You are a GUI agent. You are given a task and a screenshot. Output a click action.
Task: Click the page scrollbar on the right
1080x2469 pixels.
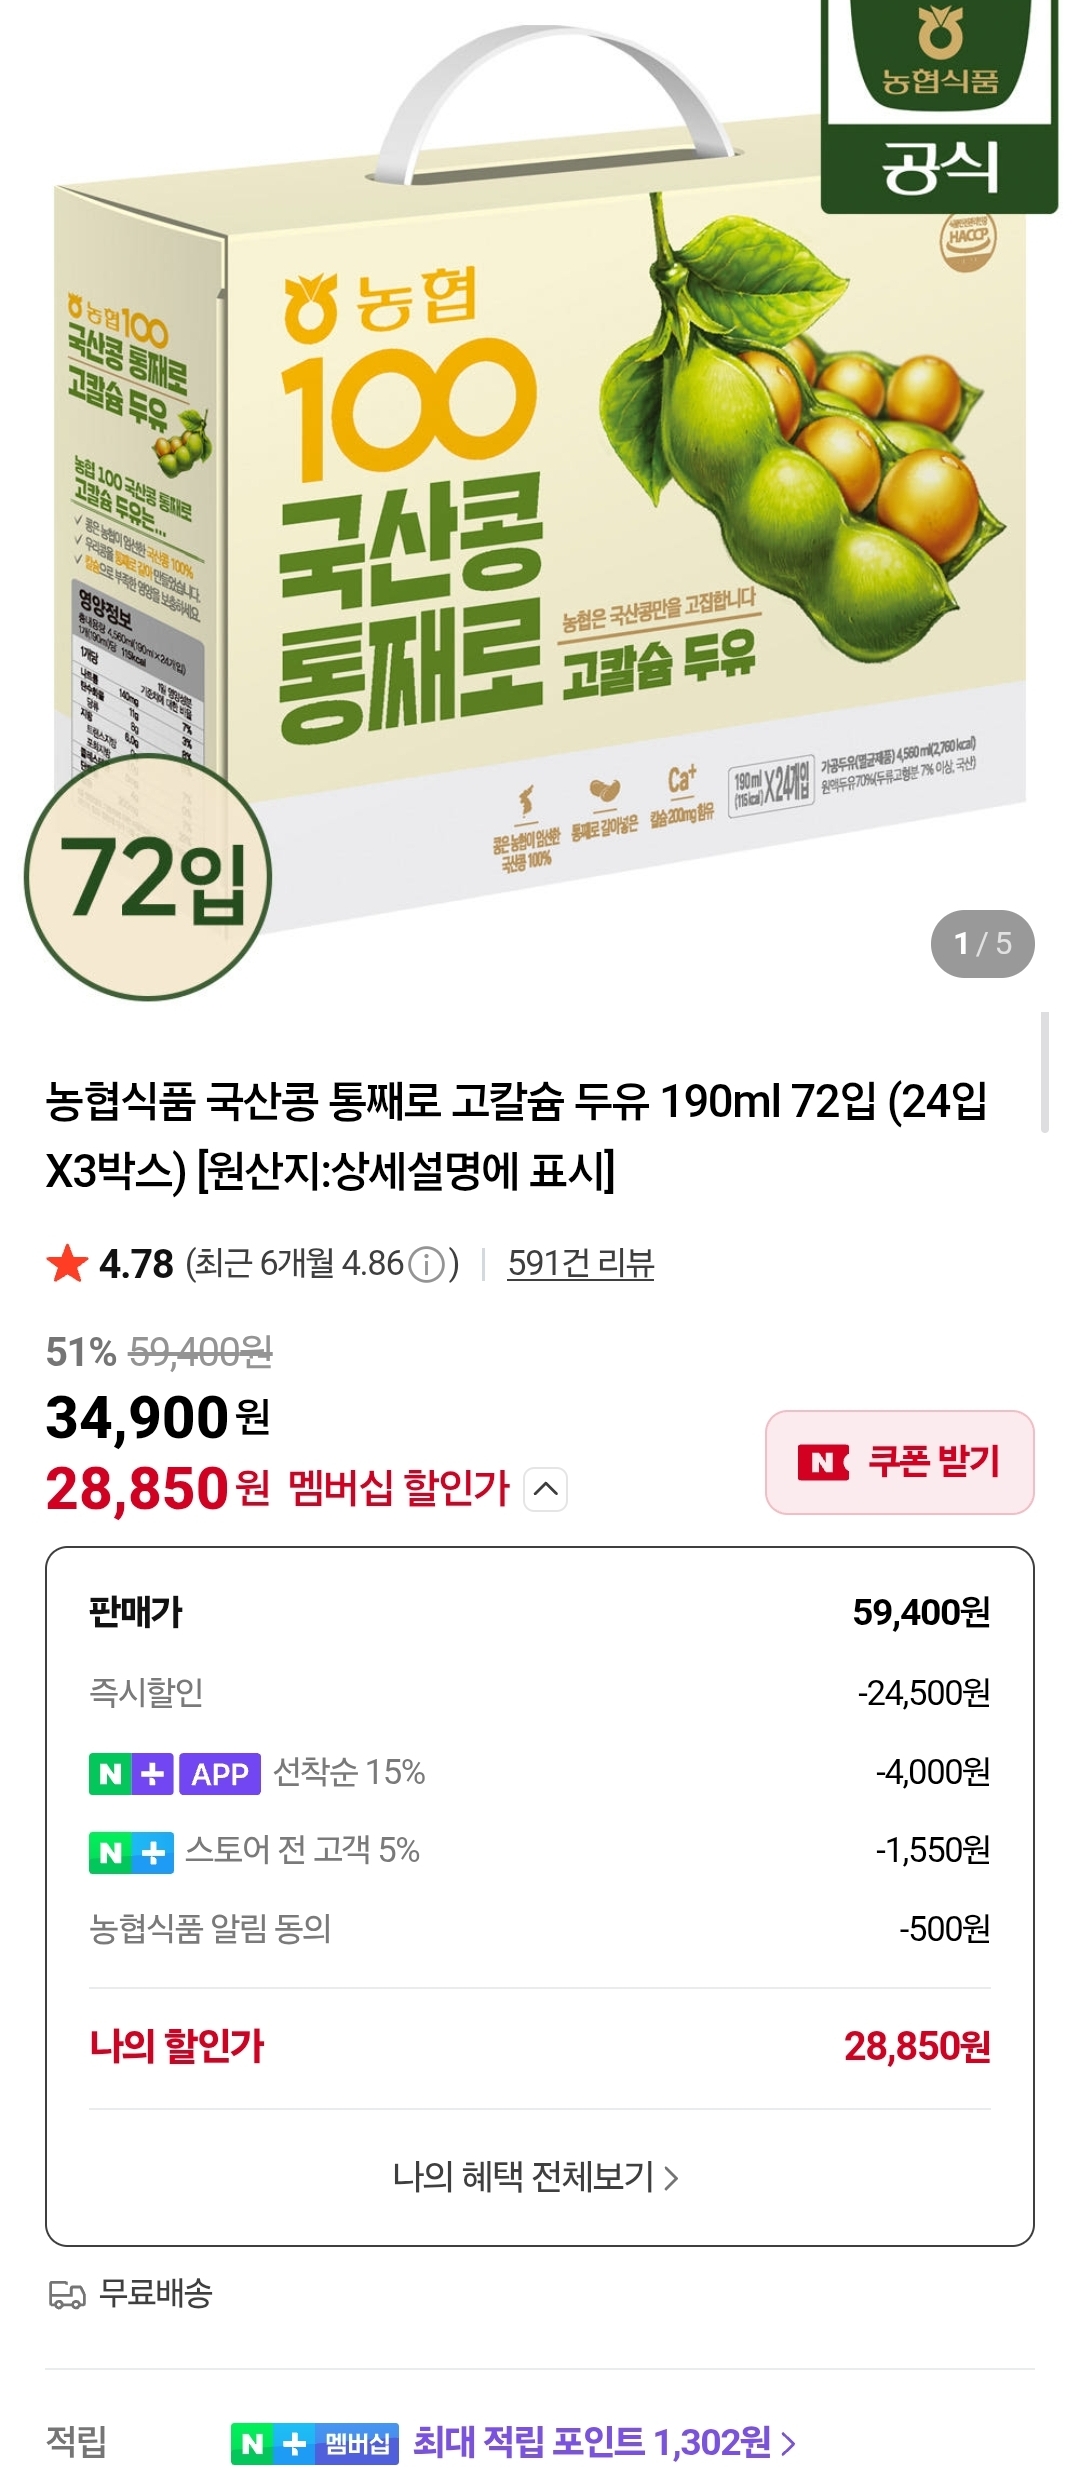pyautogui.click(x=1044, y=1072)
